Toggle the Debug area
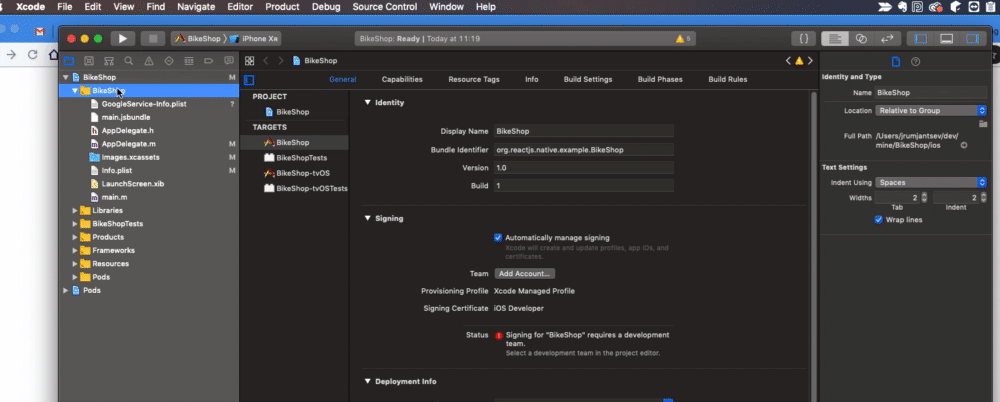The image size is (1000, 402). click(x=946, y=39)
